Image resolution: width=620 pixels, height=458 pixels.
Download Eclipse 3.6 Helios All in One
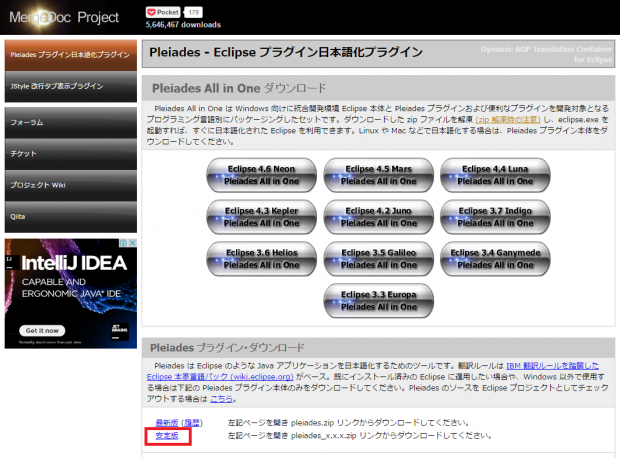click(x=261, y=259)
